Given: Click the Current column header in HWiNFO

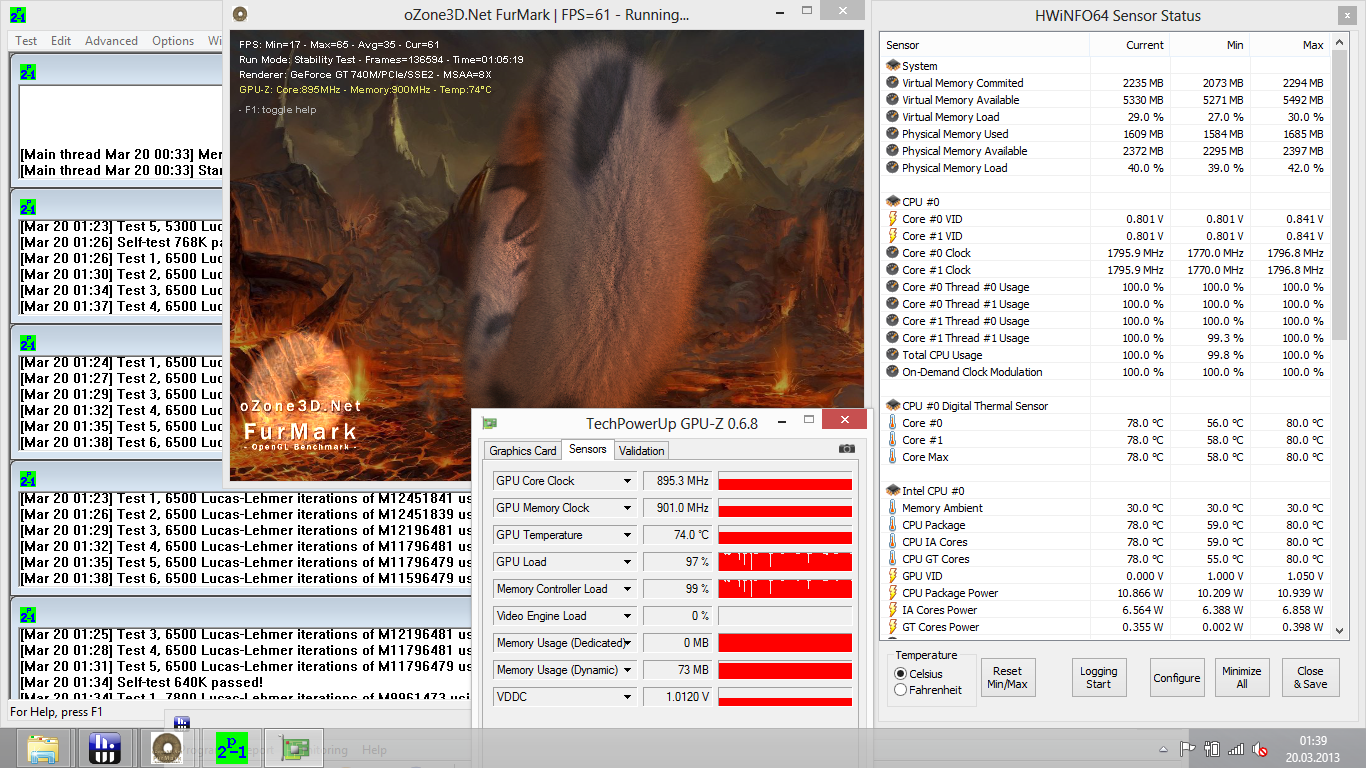Looking at the screenshot, I should [1129, 45].
